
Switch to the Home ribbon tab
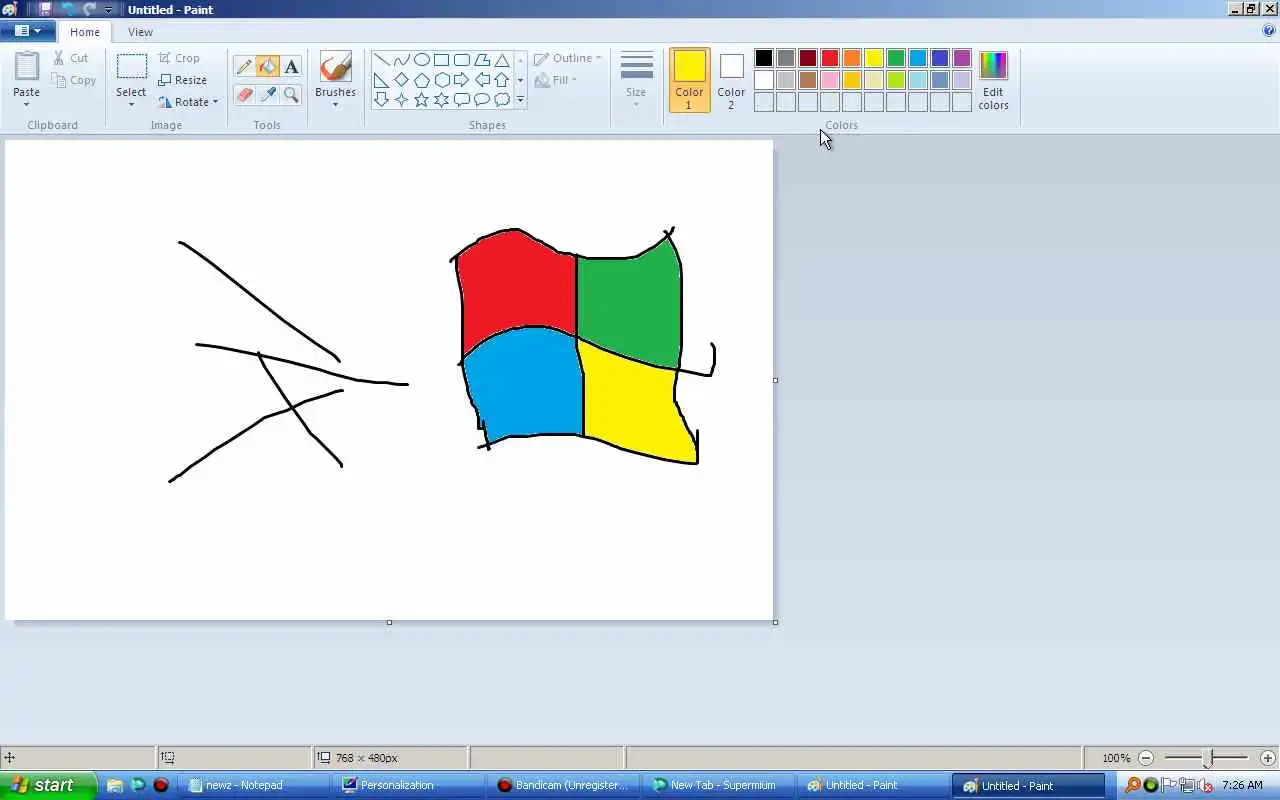(x=85, y=32)
